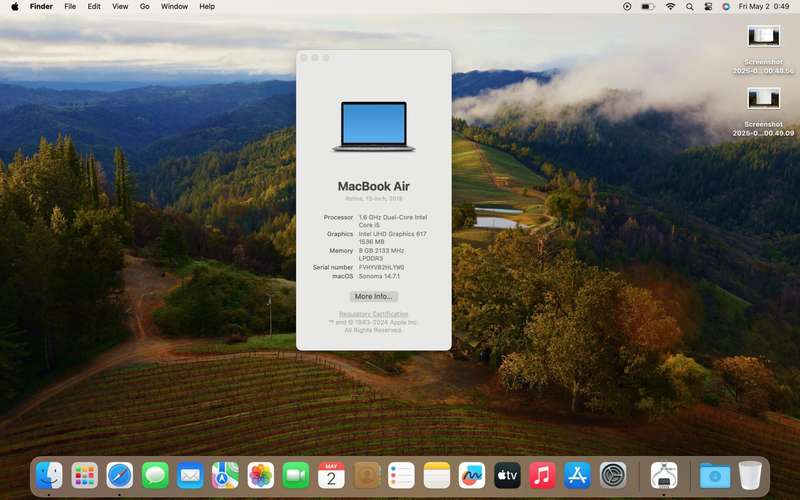Screen dimensions: 800x500
Task: Launch Maps from the Dock
Action: pyautogui.click(x=226, y=476)
